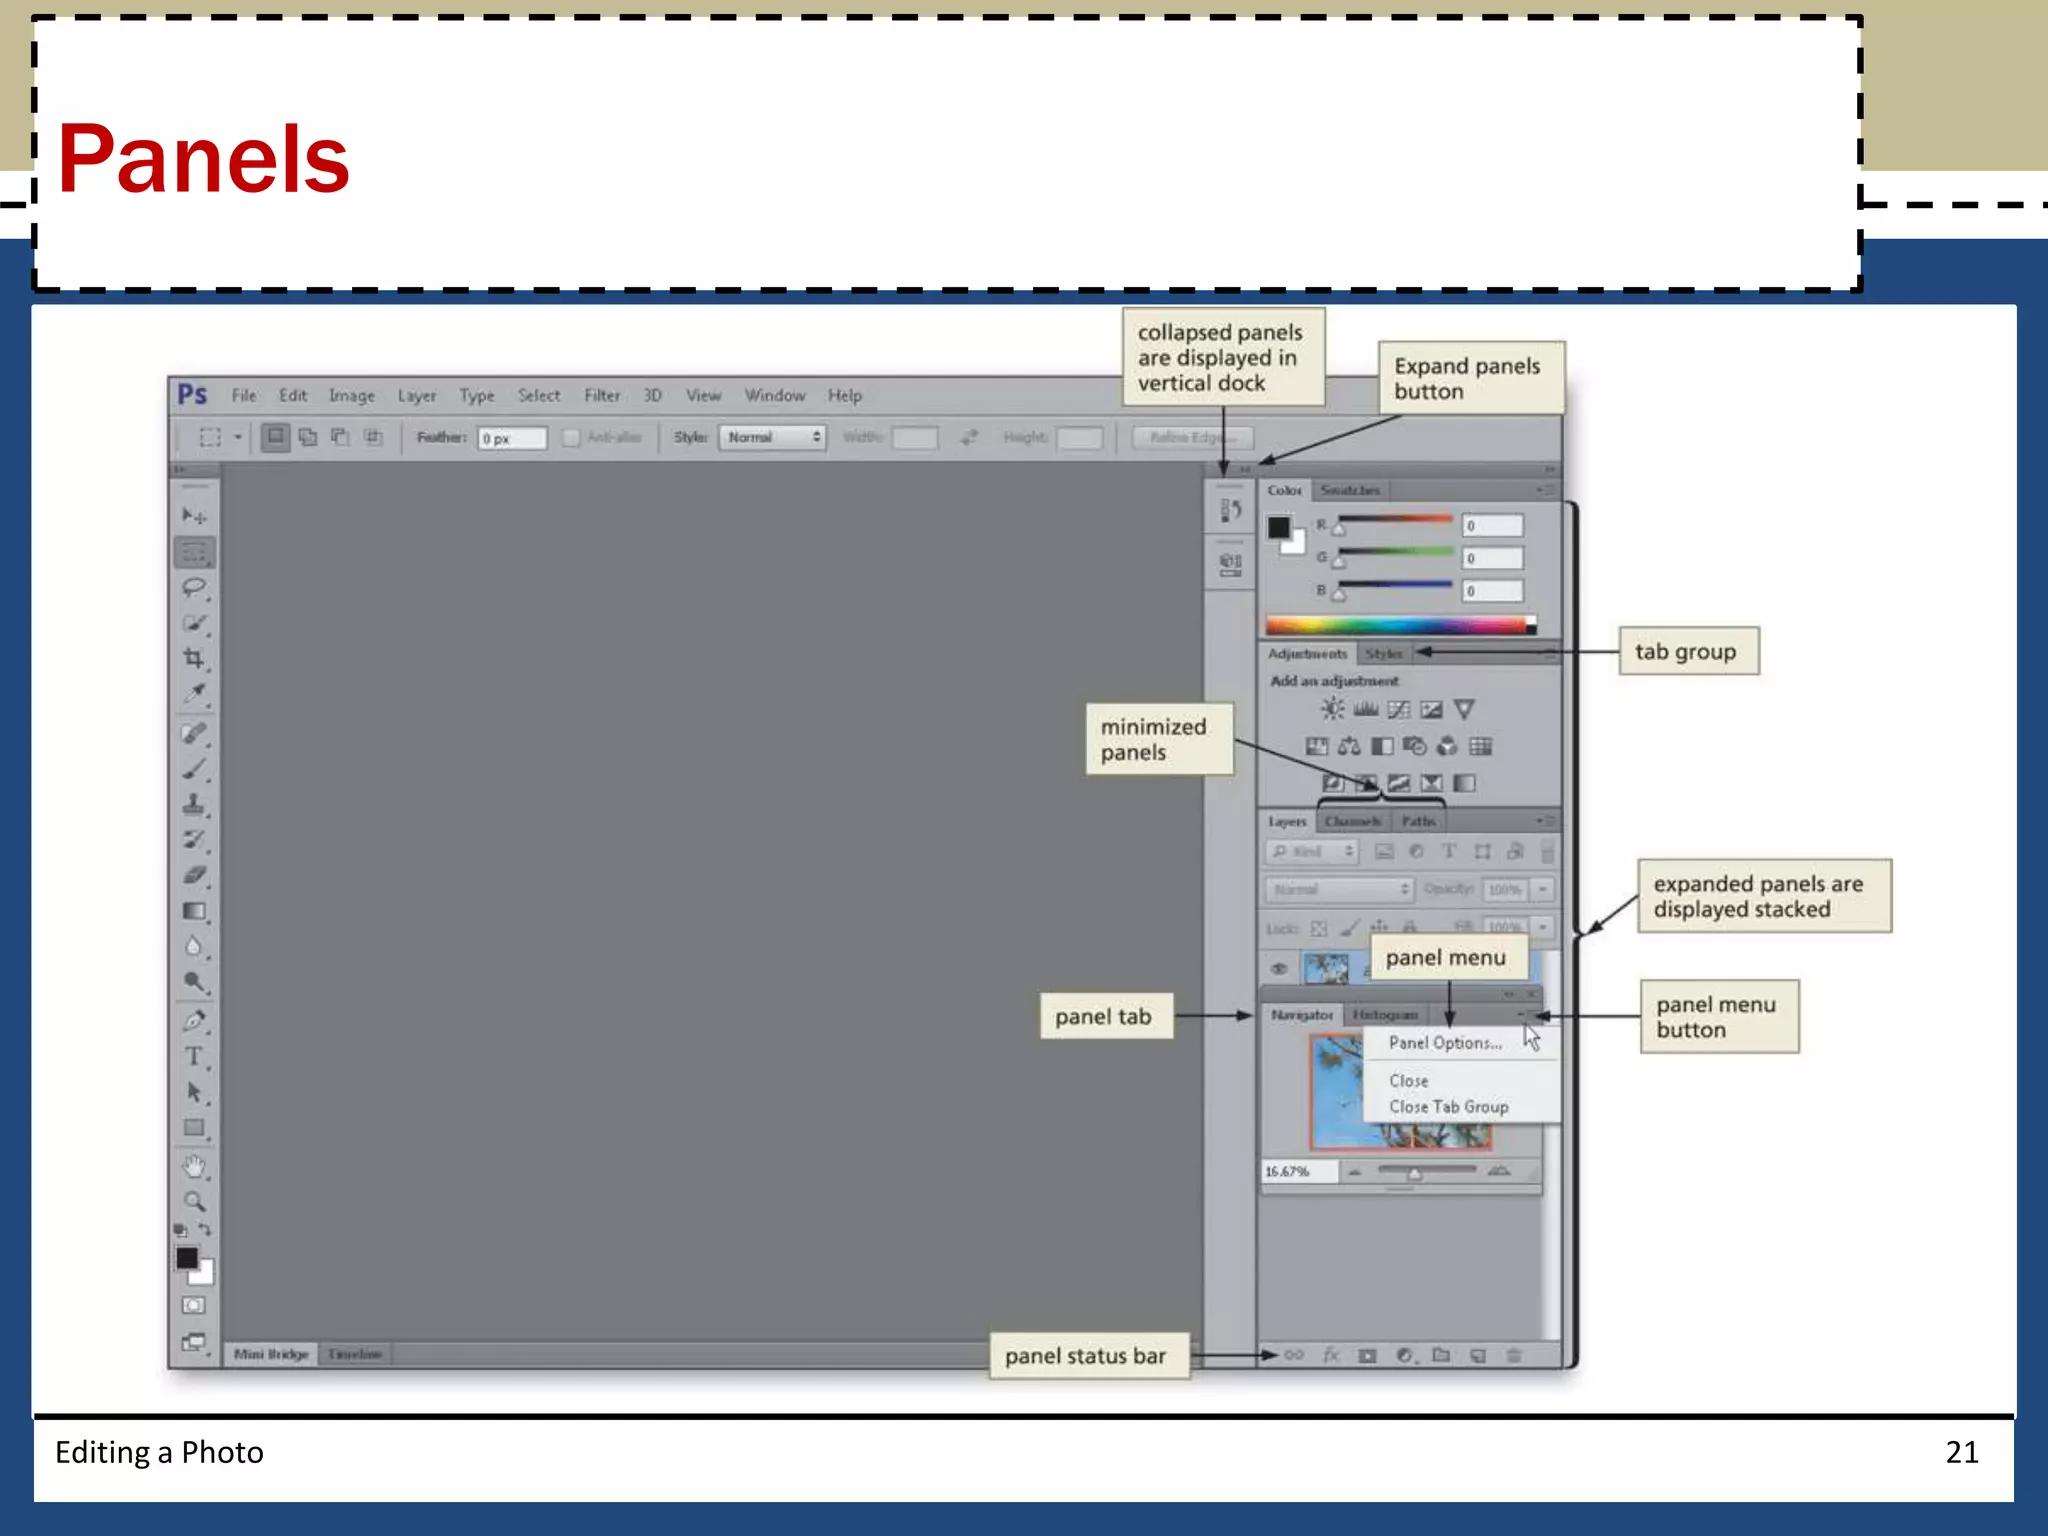Click the Brightness/Contrast adjustment icon
The height and width of the screenshot is (1536, 2048).
coord(1332,709)
